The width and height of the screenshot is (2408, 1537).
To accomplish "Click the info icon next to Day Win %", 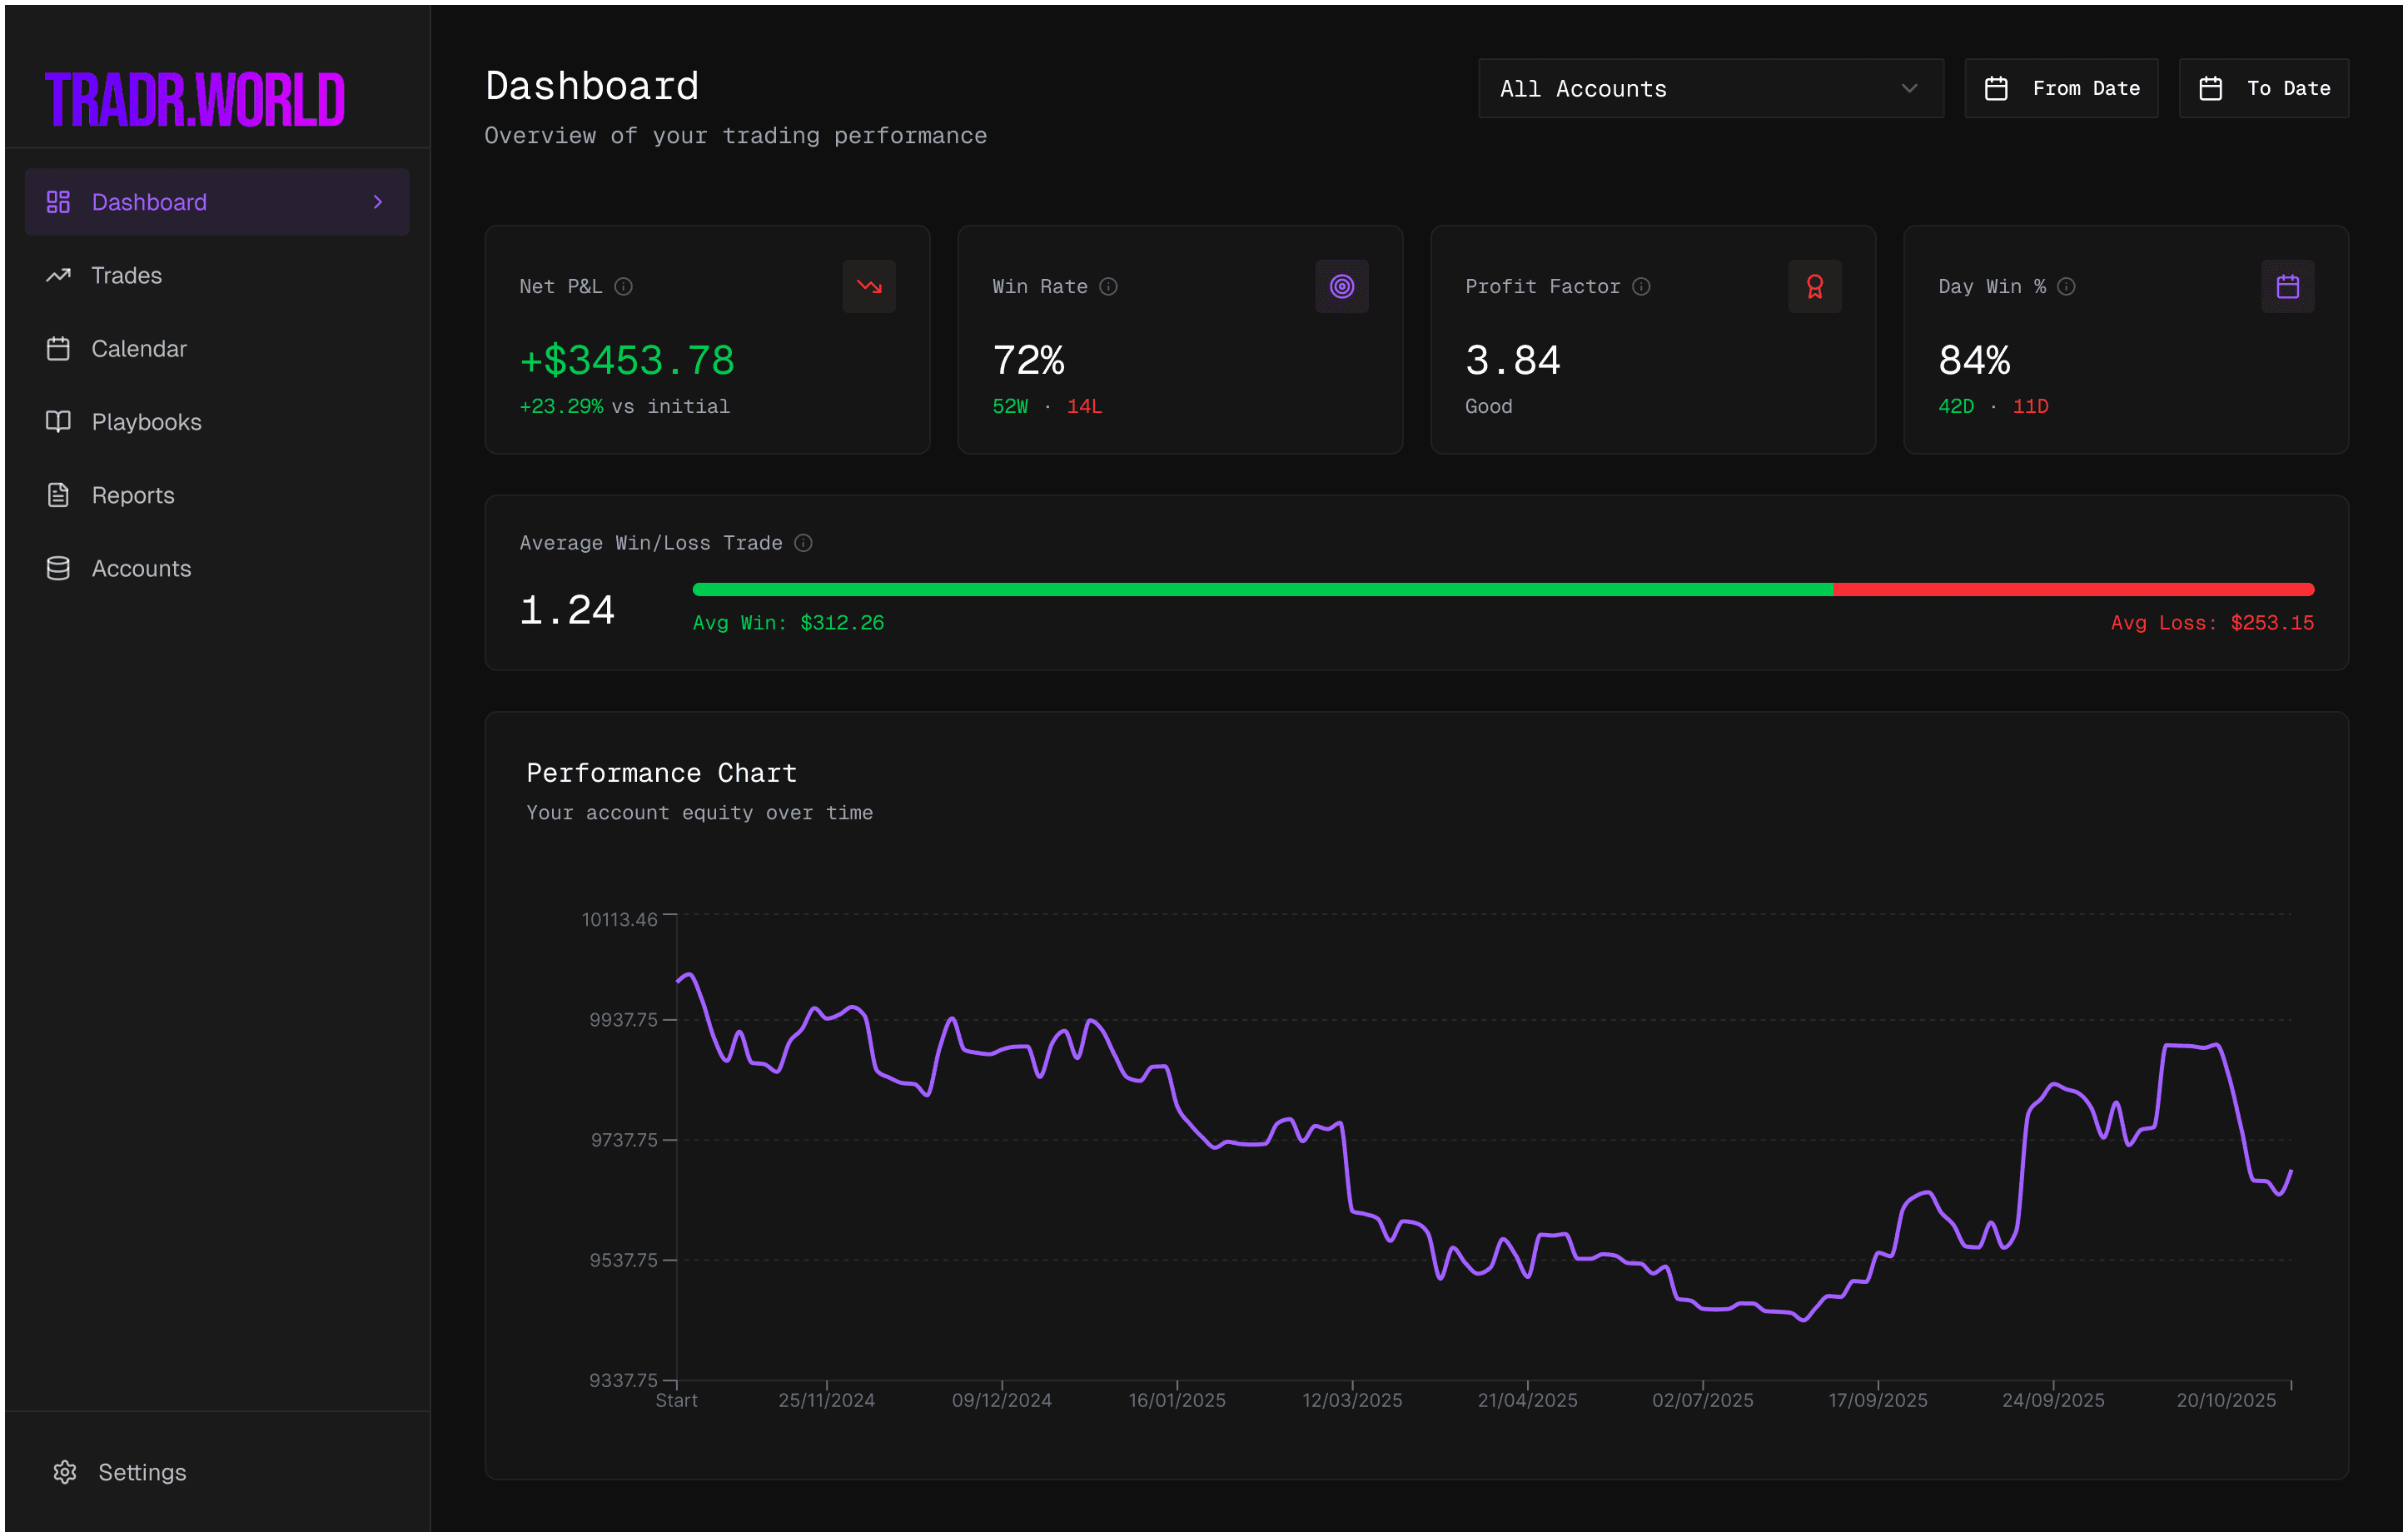I will coord(2066,287).
